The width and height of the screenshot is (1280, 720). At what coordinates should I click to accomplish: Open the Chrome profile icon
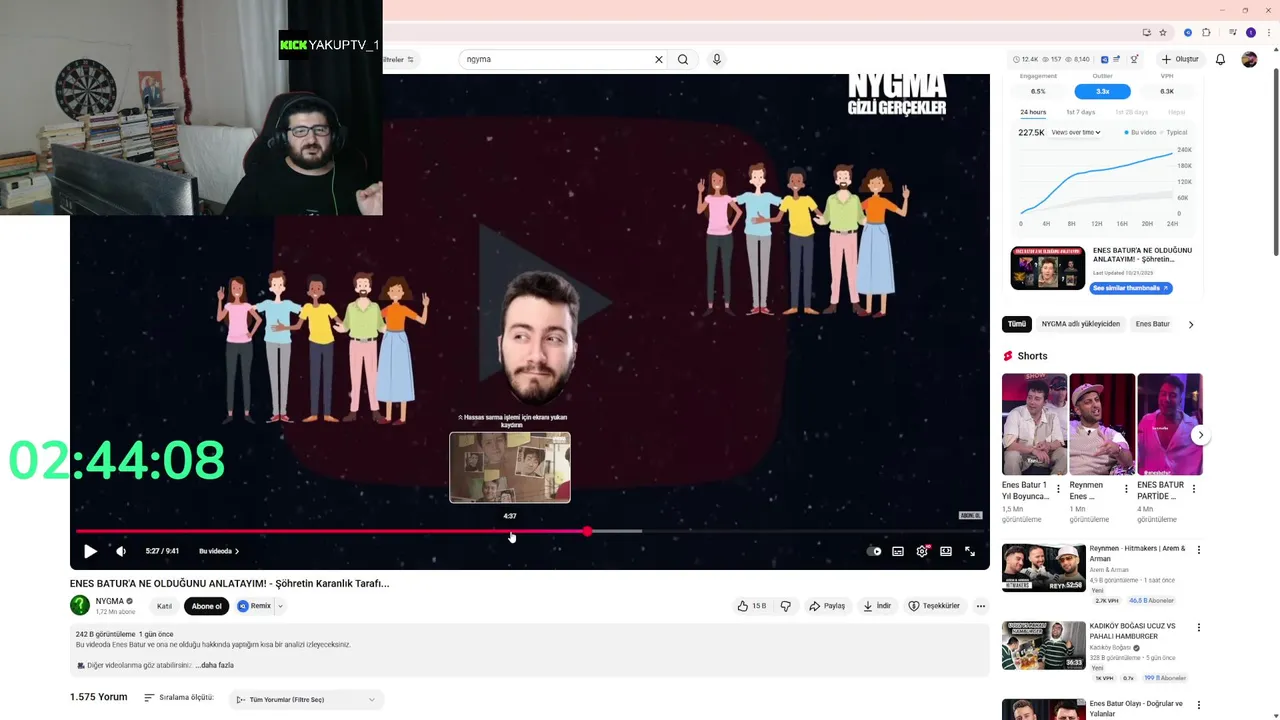(1250, 32)
